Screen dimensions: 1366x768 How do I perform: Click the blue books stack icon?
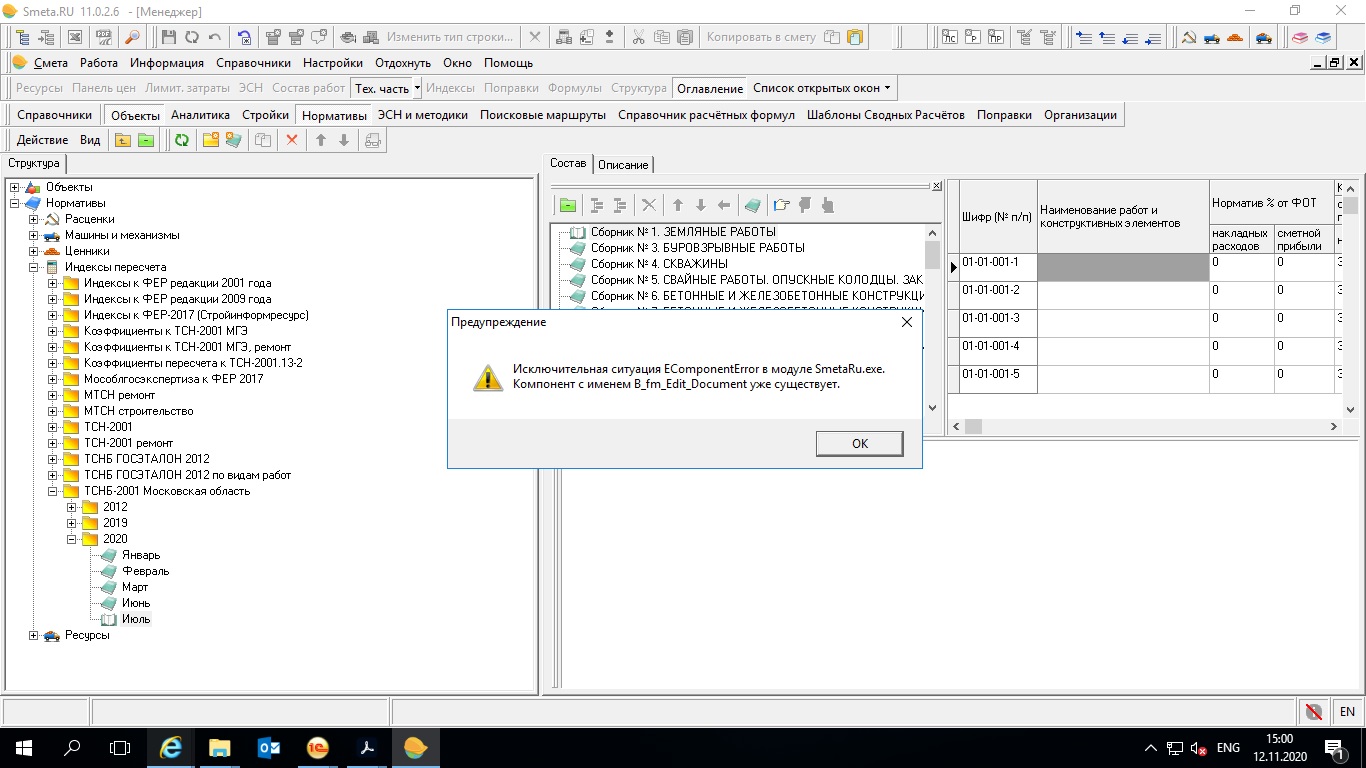tap(1324, 37)
